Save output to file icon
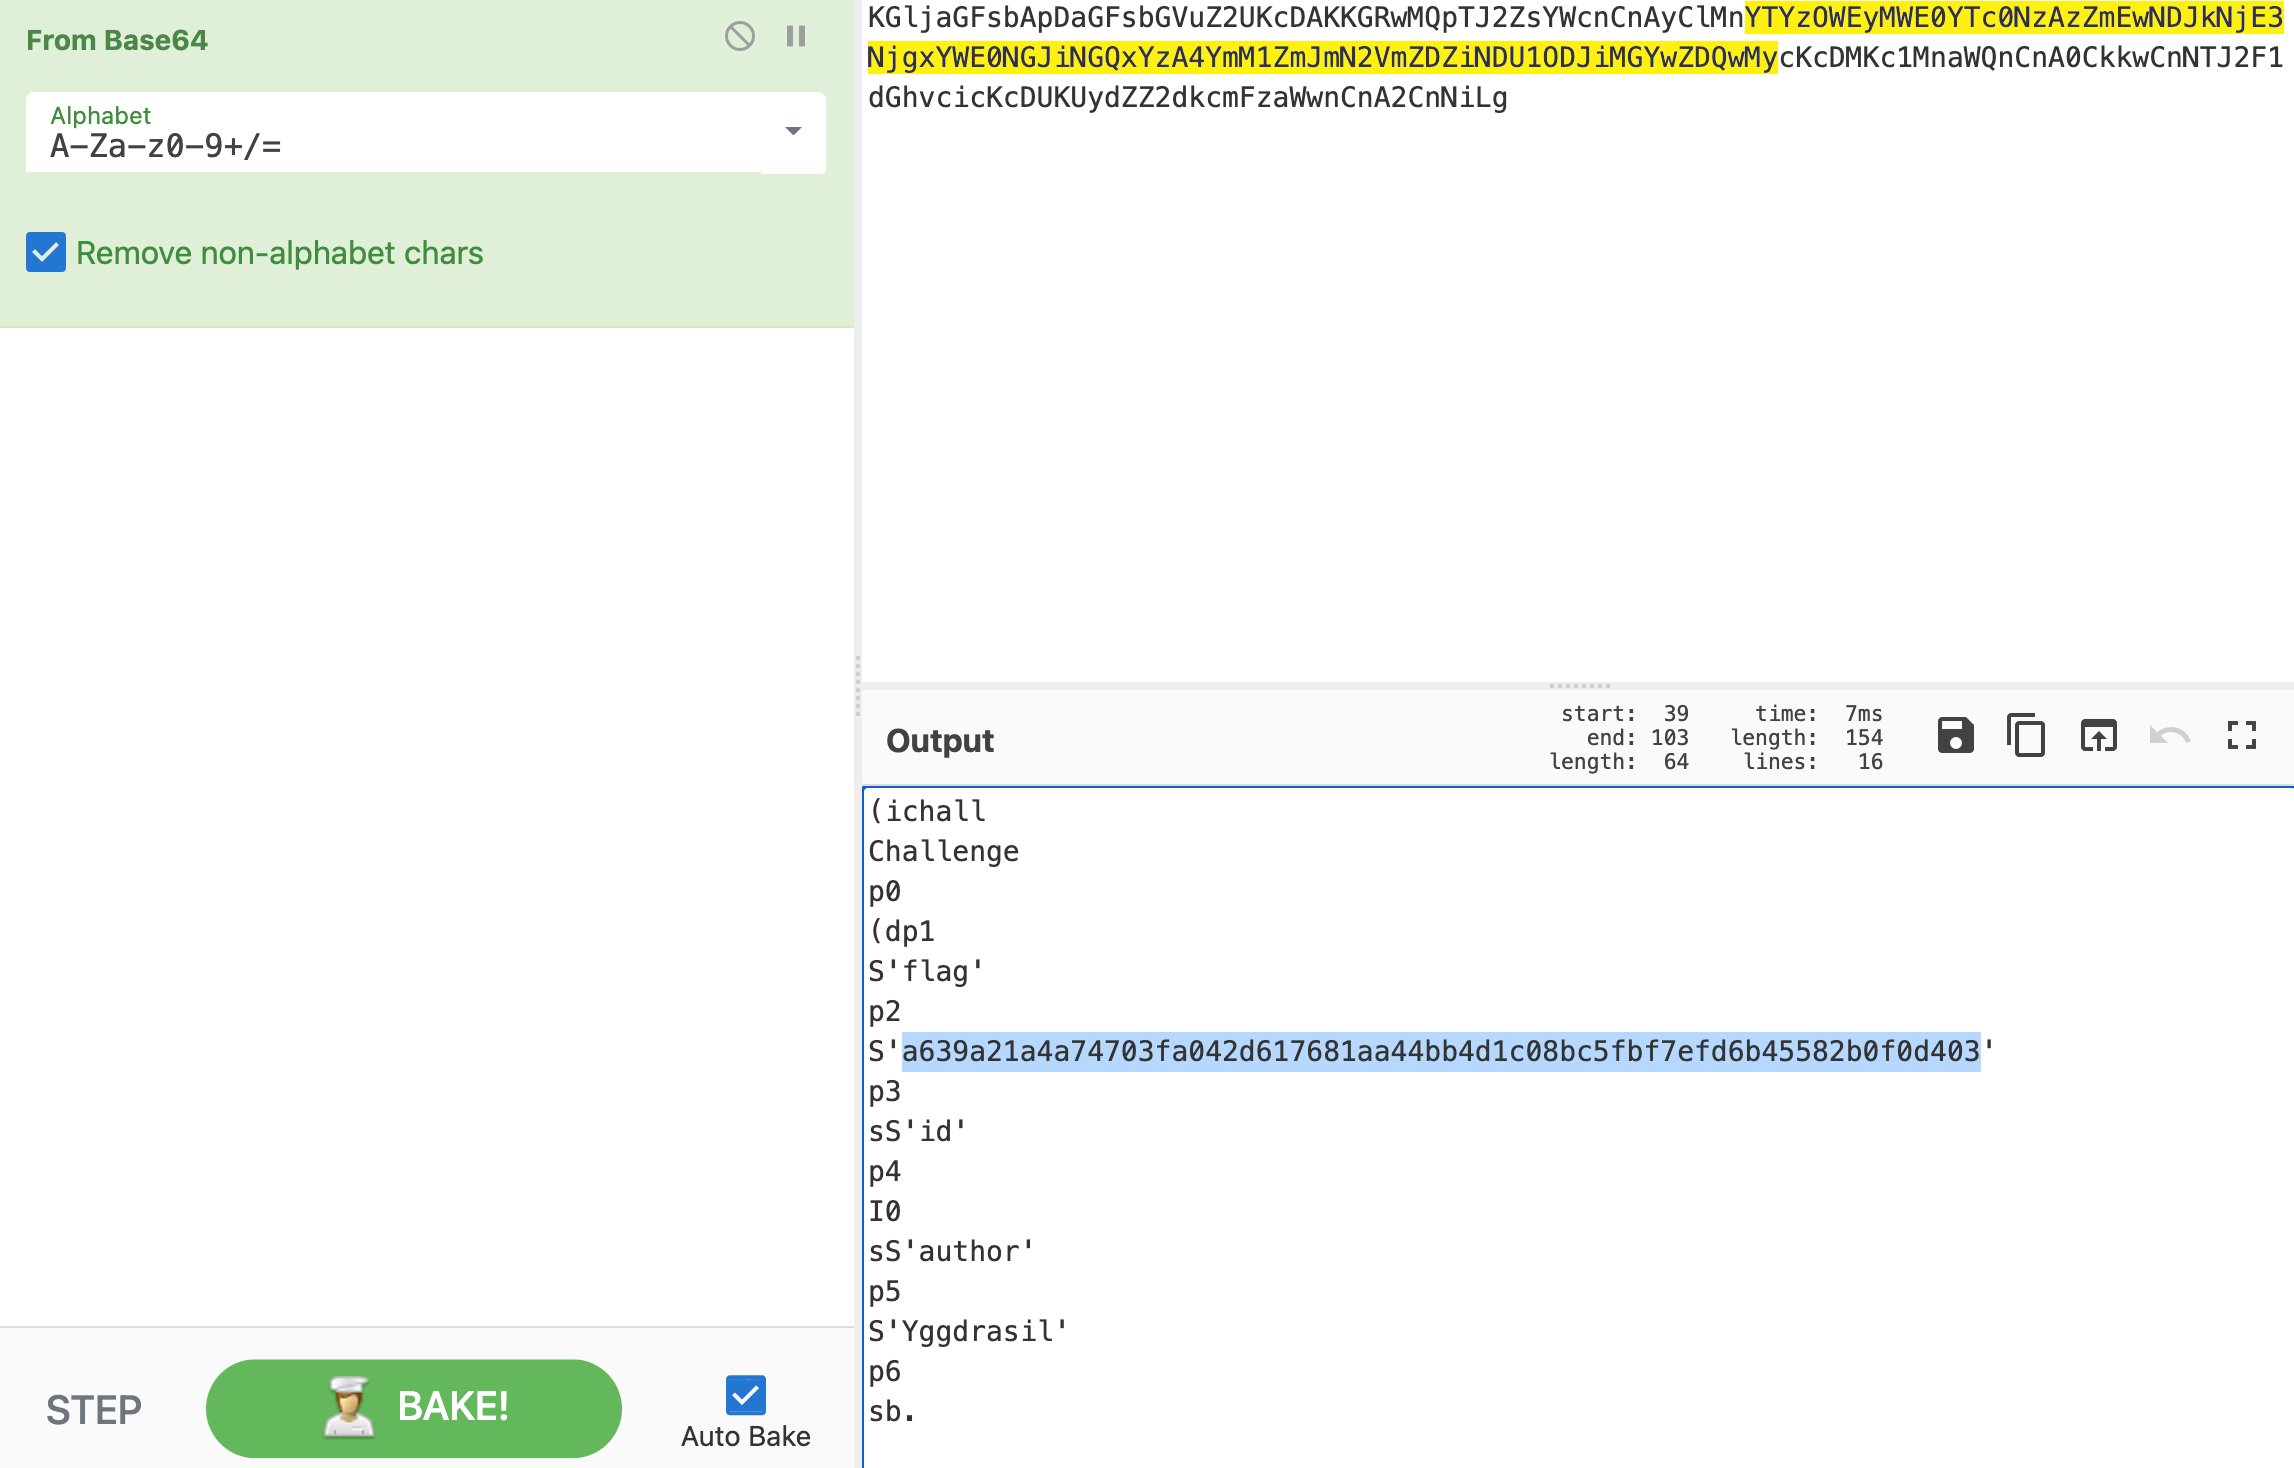Viewport: 2294px width, 1468px height. 1955,736
